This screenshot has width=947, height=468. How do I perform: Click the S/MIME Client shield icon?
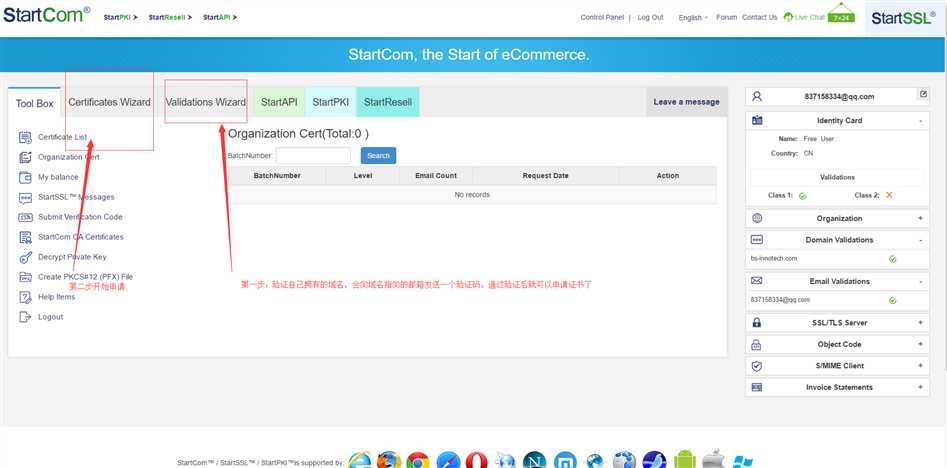click(x=757, y=366)
